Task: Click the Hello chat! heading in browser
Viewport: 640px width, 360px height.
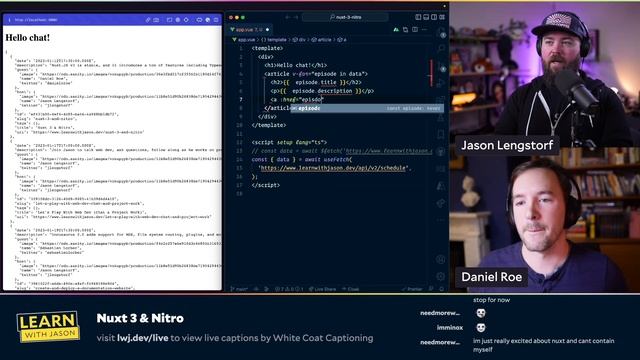Action: click(x=27, y=38)
